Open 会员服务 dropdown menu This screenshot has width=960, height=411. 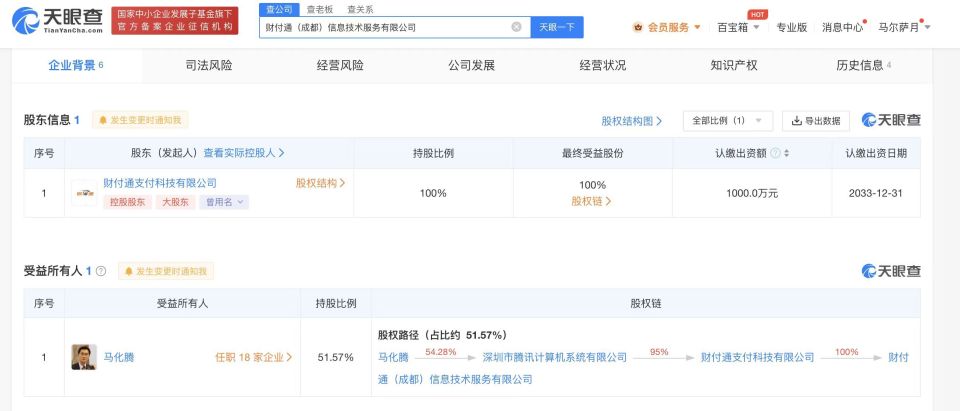(674, 27)
